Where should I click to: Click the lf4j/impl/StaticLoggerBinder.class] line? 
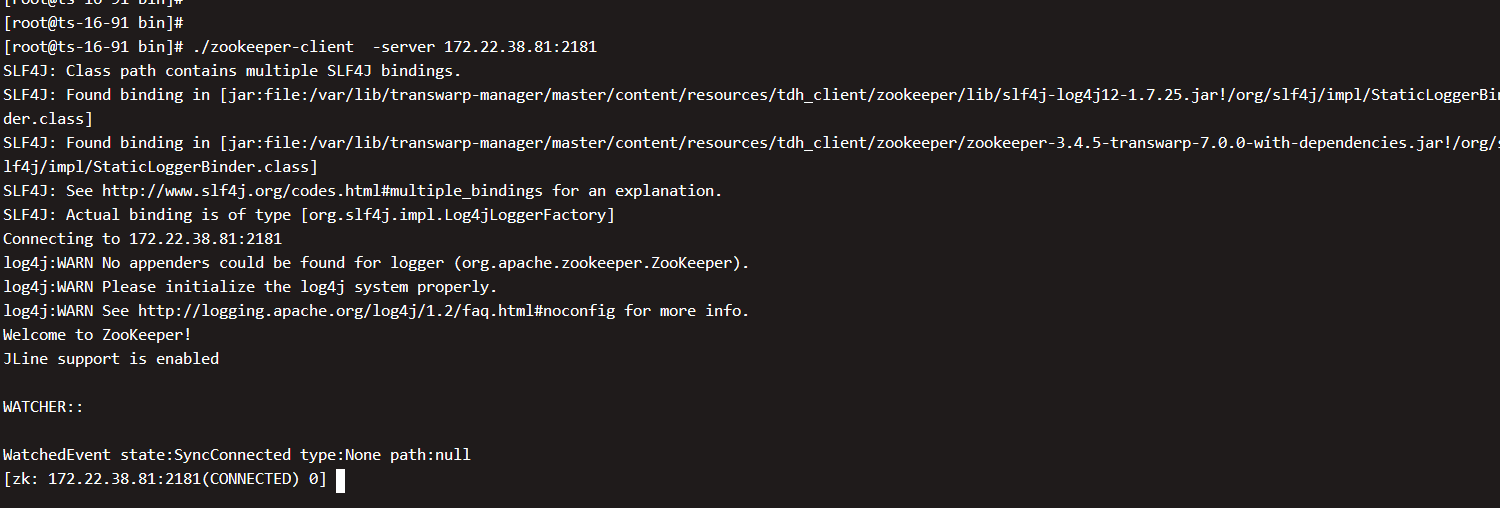tap(160, 167)
